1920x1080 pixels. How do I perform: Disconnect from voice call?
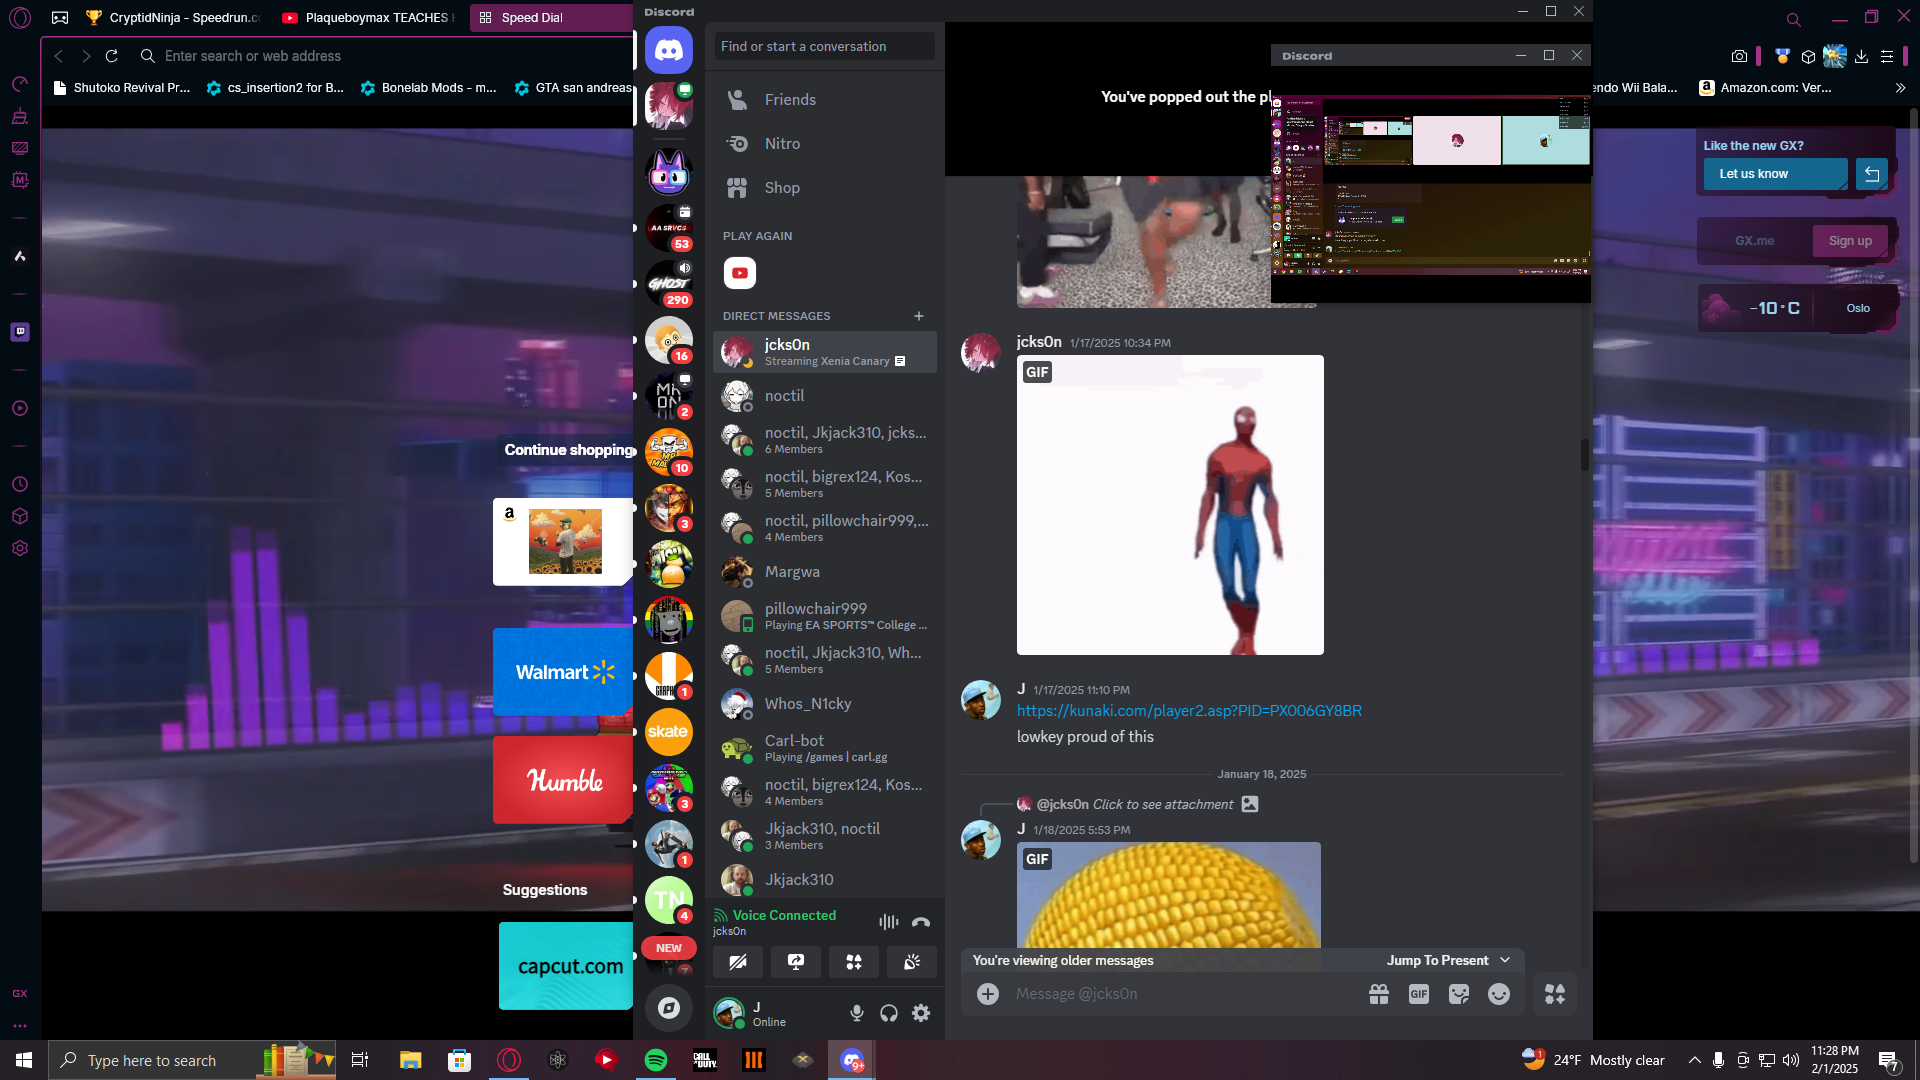pos(921,922)
